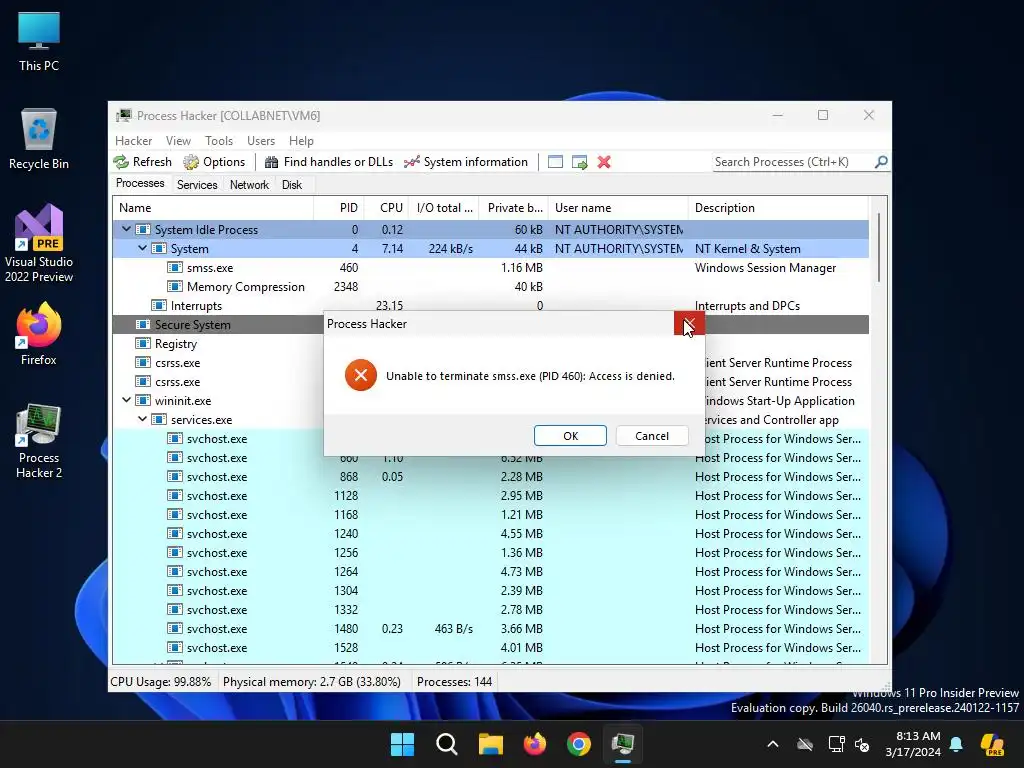Image resolution: width=1024 pixels, height=768 pixels.
Task: Open the View menu
Action: click(178, 141)
